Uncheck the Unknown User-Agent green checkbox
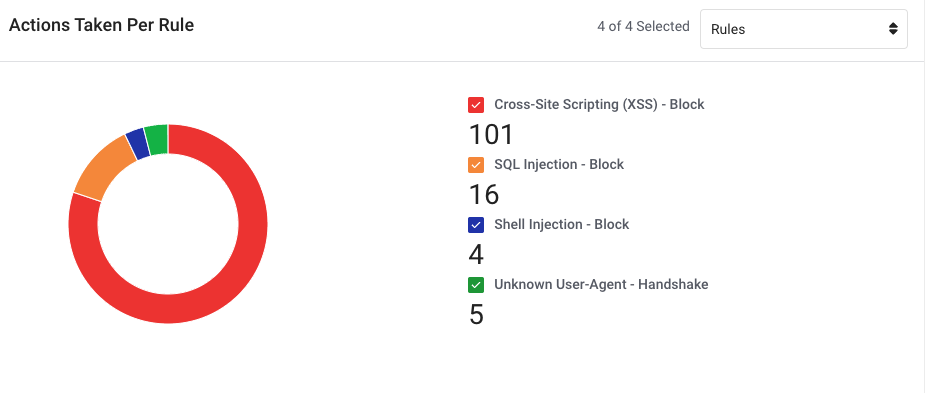 click(475, 285)
